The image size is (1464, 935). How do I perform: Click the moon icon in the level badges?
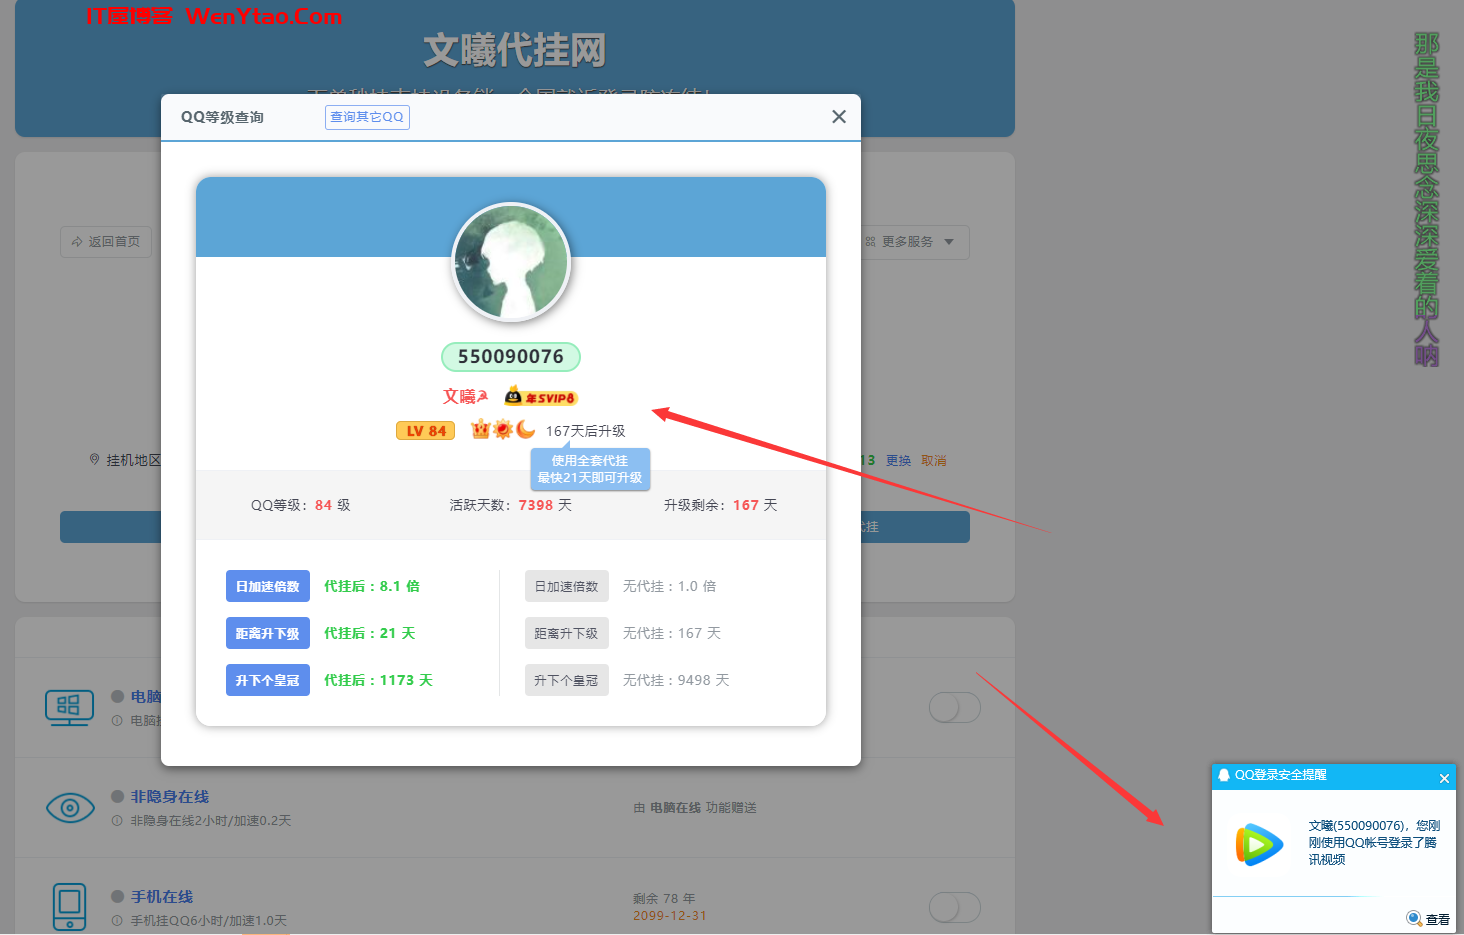click(x=523, y=429)
